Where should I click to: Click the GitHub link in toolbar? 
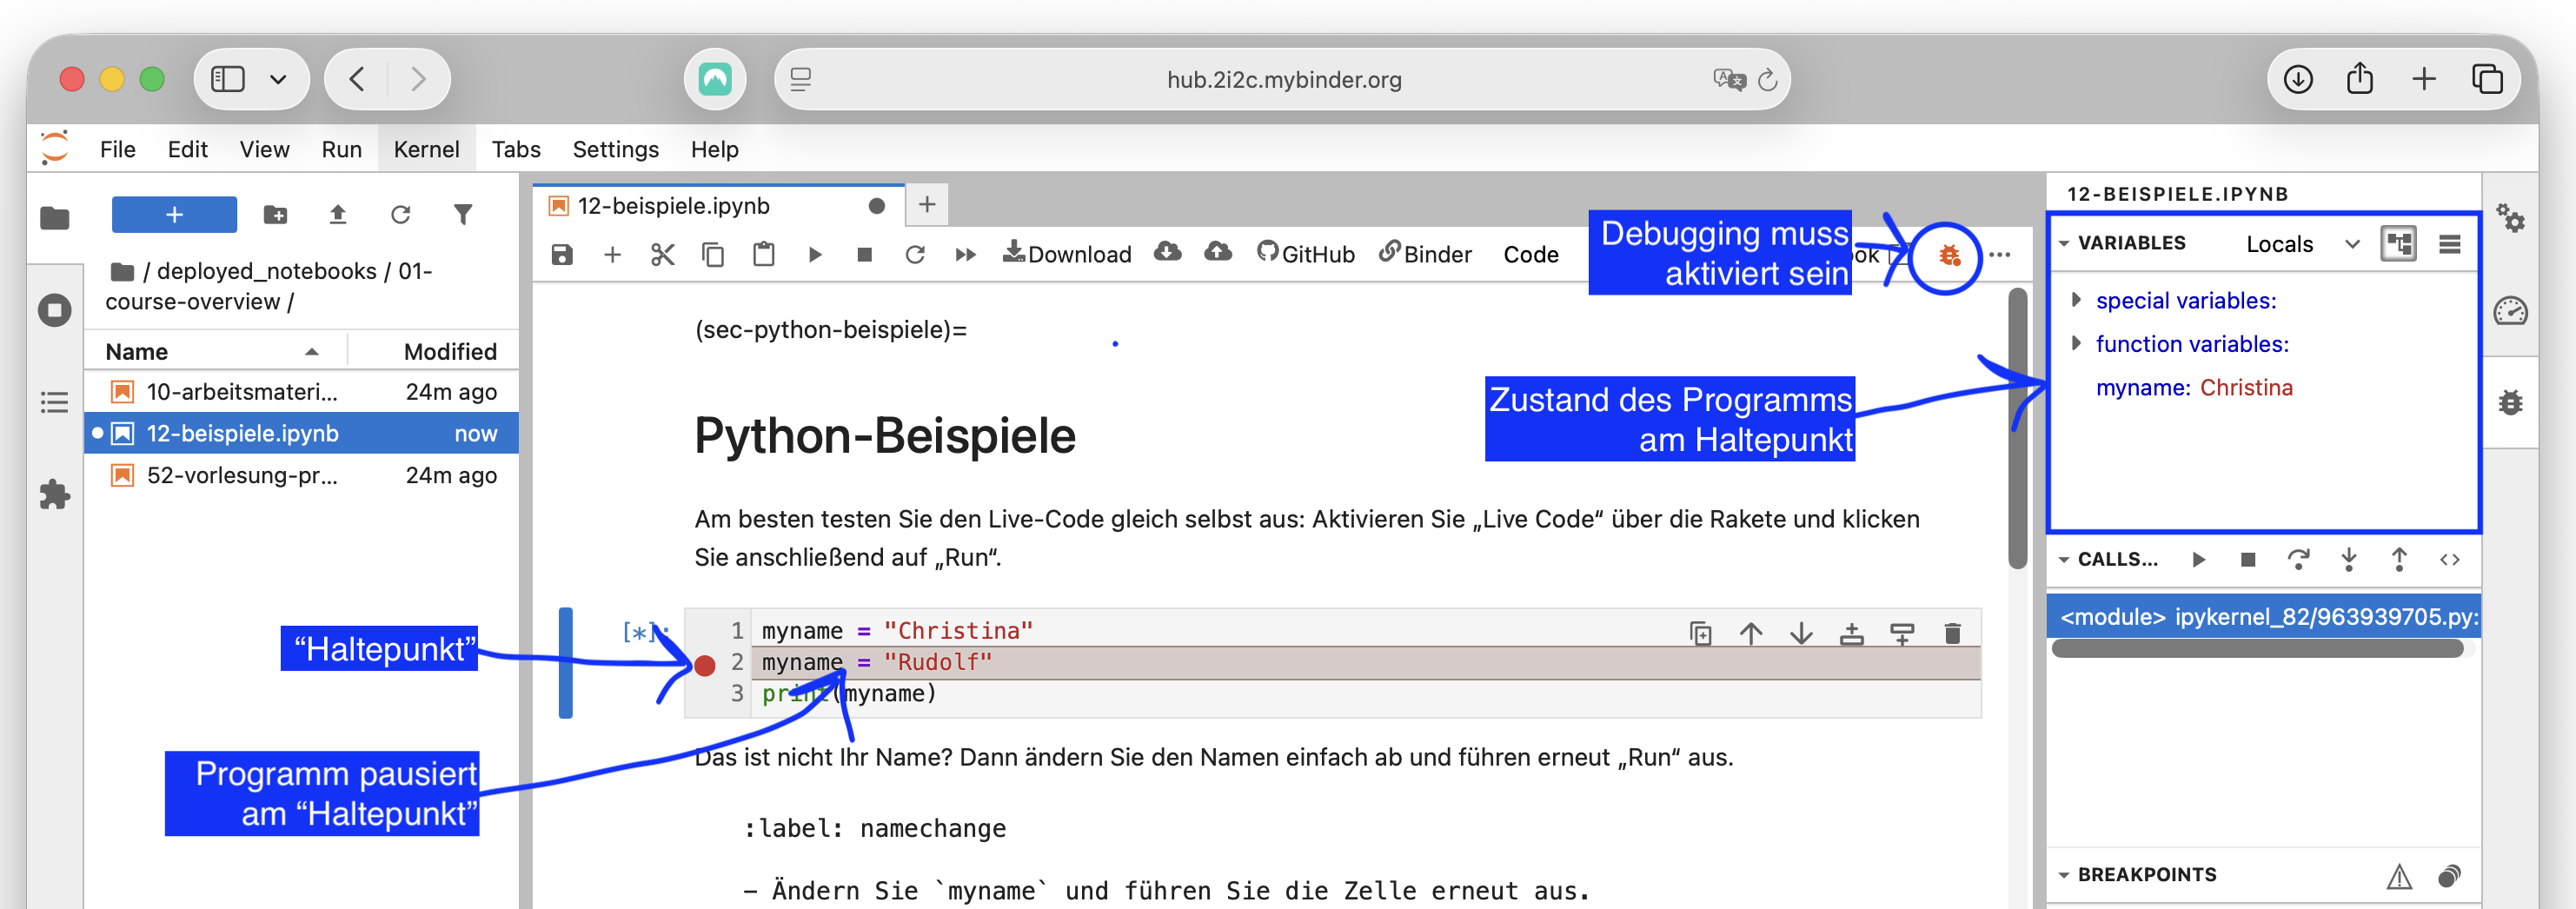(1305, 254)
